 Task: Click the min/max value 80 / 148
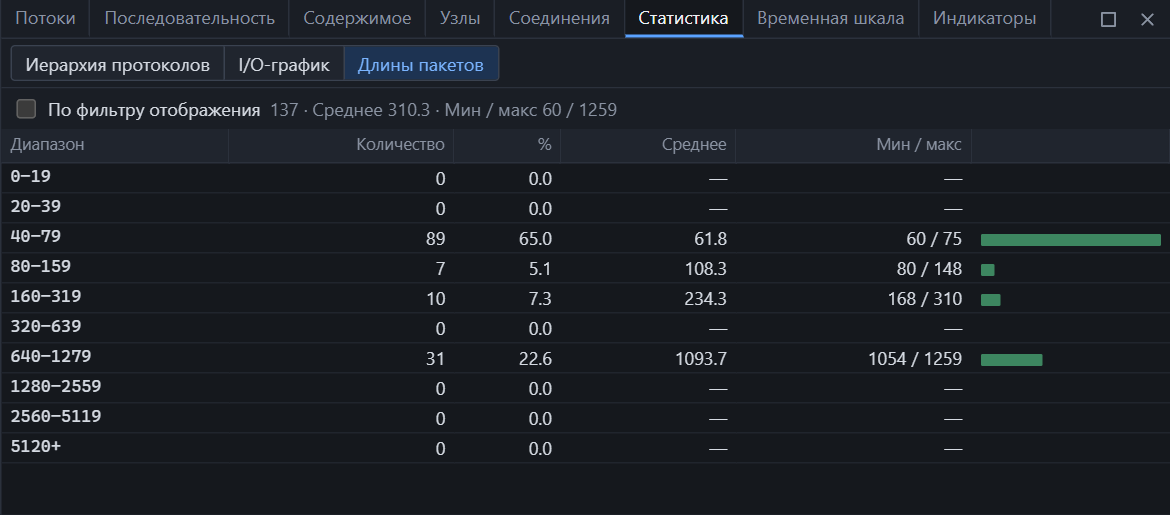coord(929,269)
